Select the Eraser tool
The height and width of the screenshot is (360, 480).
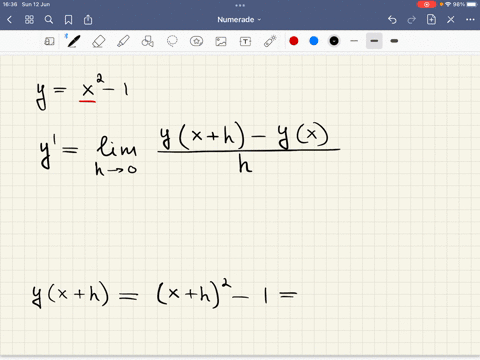tap(98, 41)
